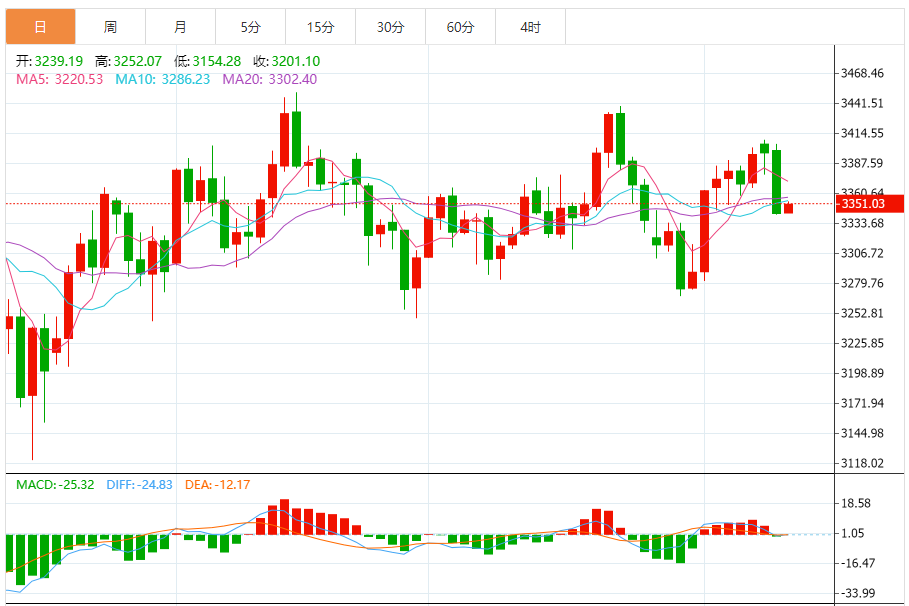Click the high price value 3252.07
This screenshot has height=606, width=909.
137,61
